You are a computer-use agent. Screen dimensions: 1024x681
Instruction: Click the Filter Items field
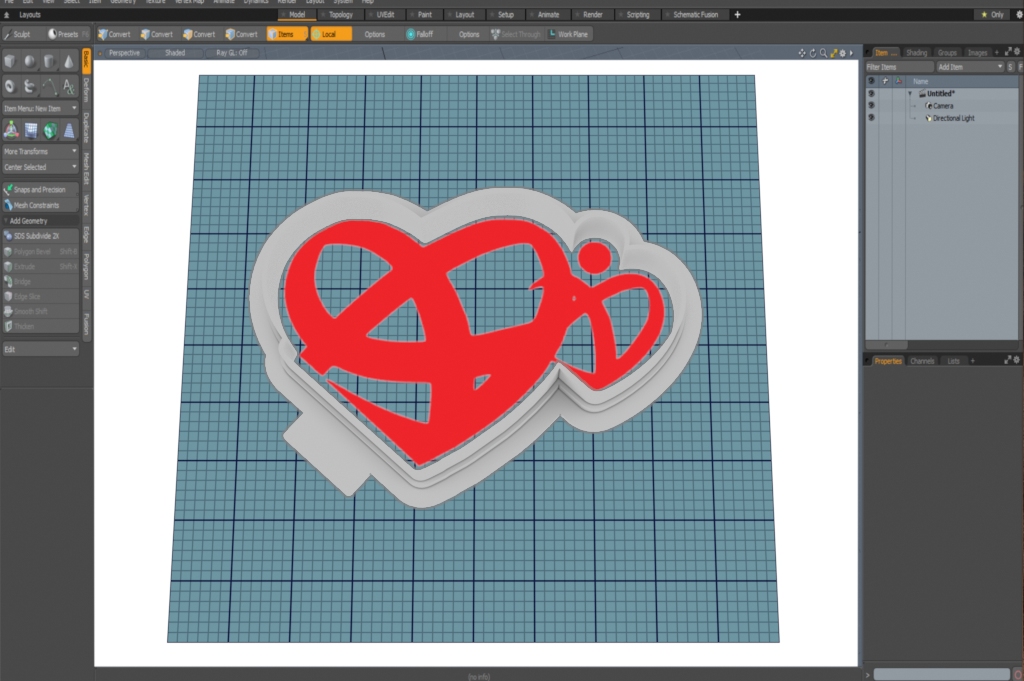(x=899, y=66)
